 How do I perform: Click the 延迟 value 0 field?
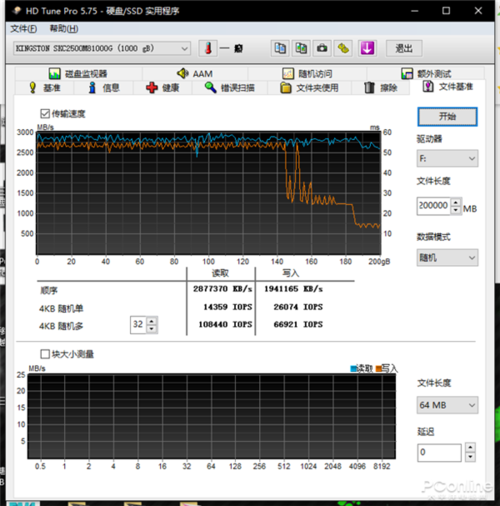pos(439,452)
